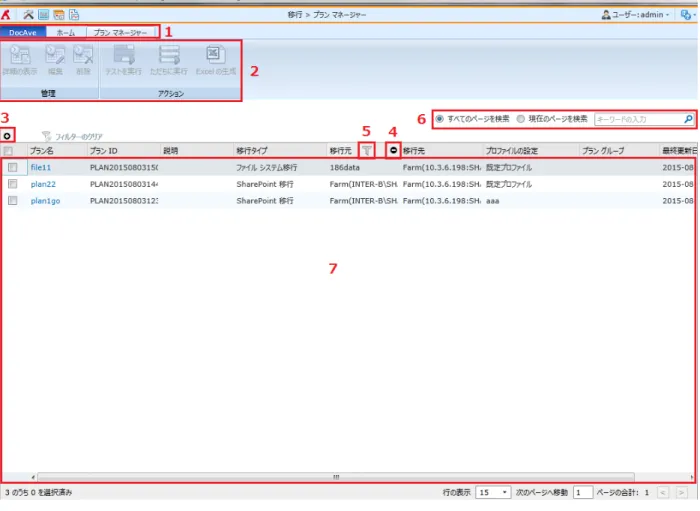Sort by the プロファイルの設定 column header
This screenshot has width=700, height=511.
[512, 151]
